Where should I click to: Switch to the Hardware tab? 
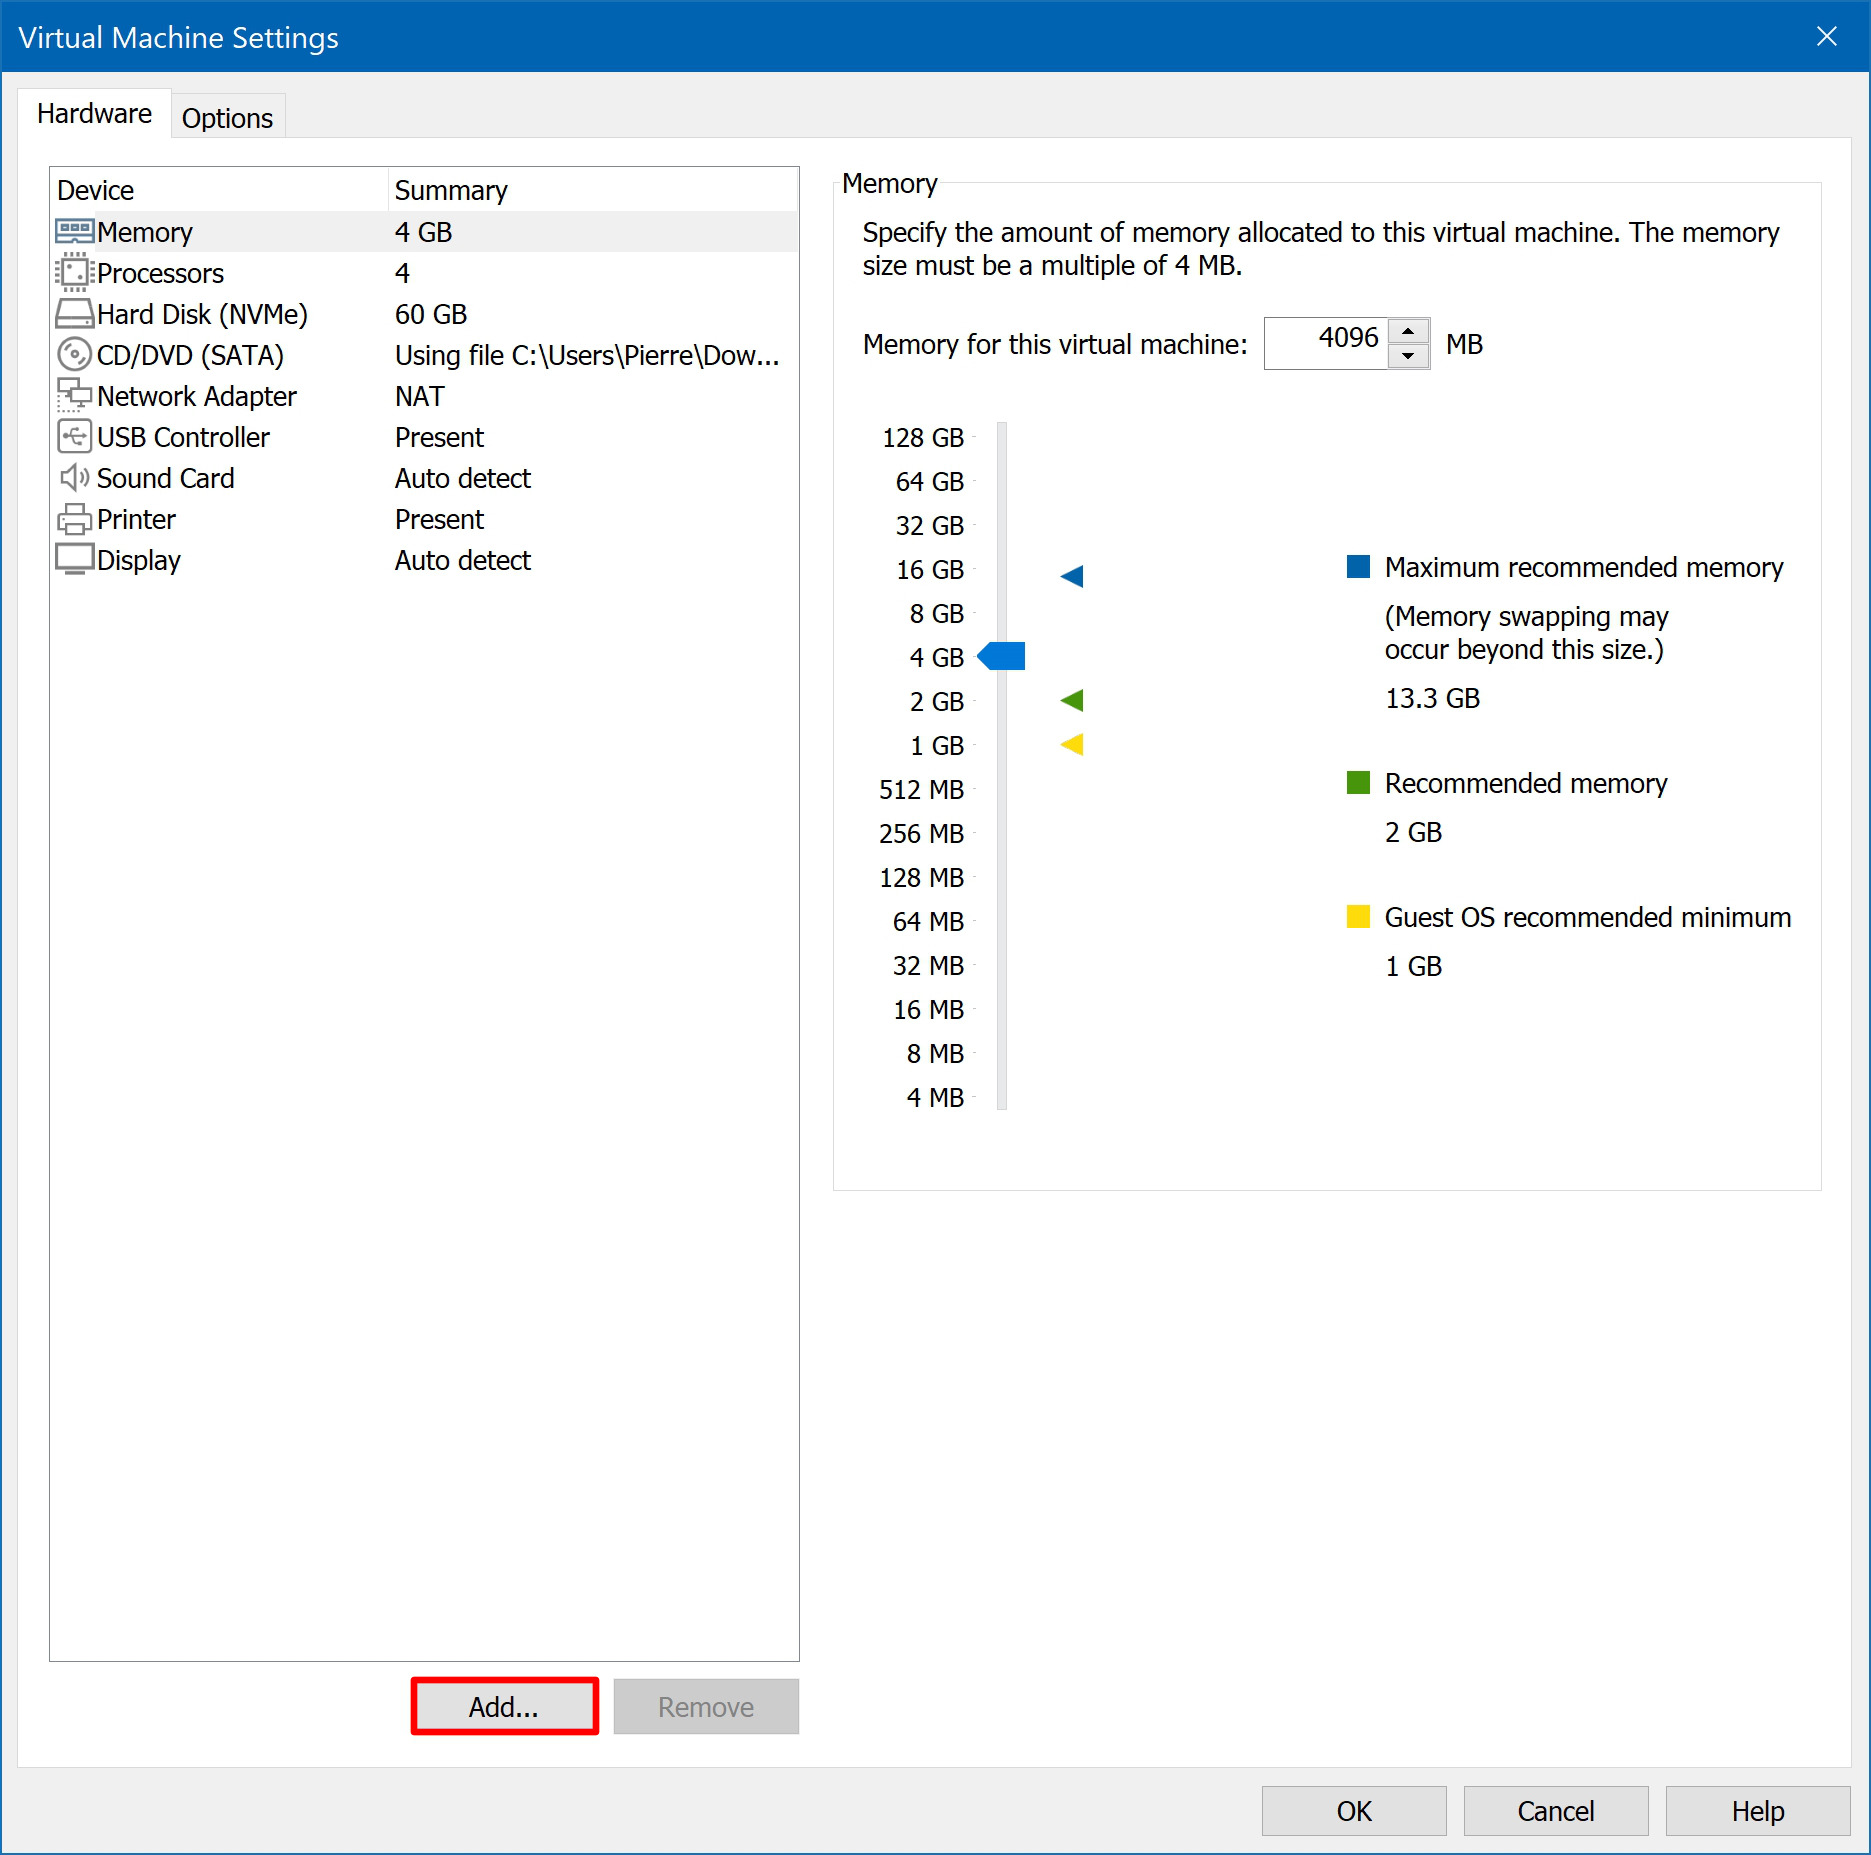coord(94,114)
